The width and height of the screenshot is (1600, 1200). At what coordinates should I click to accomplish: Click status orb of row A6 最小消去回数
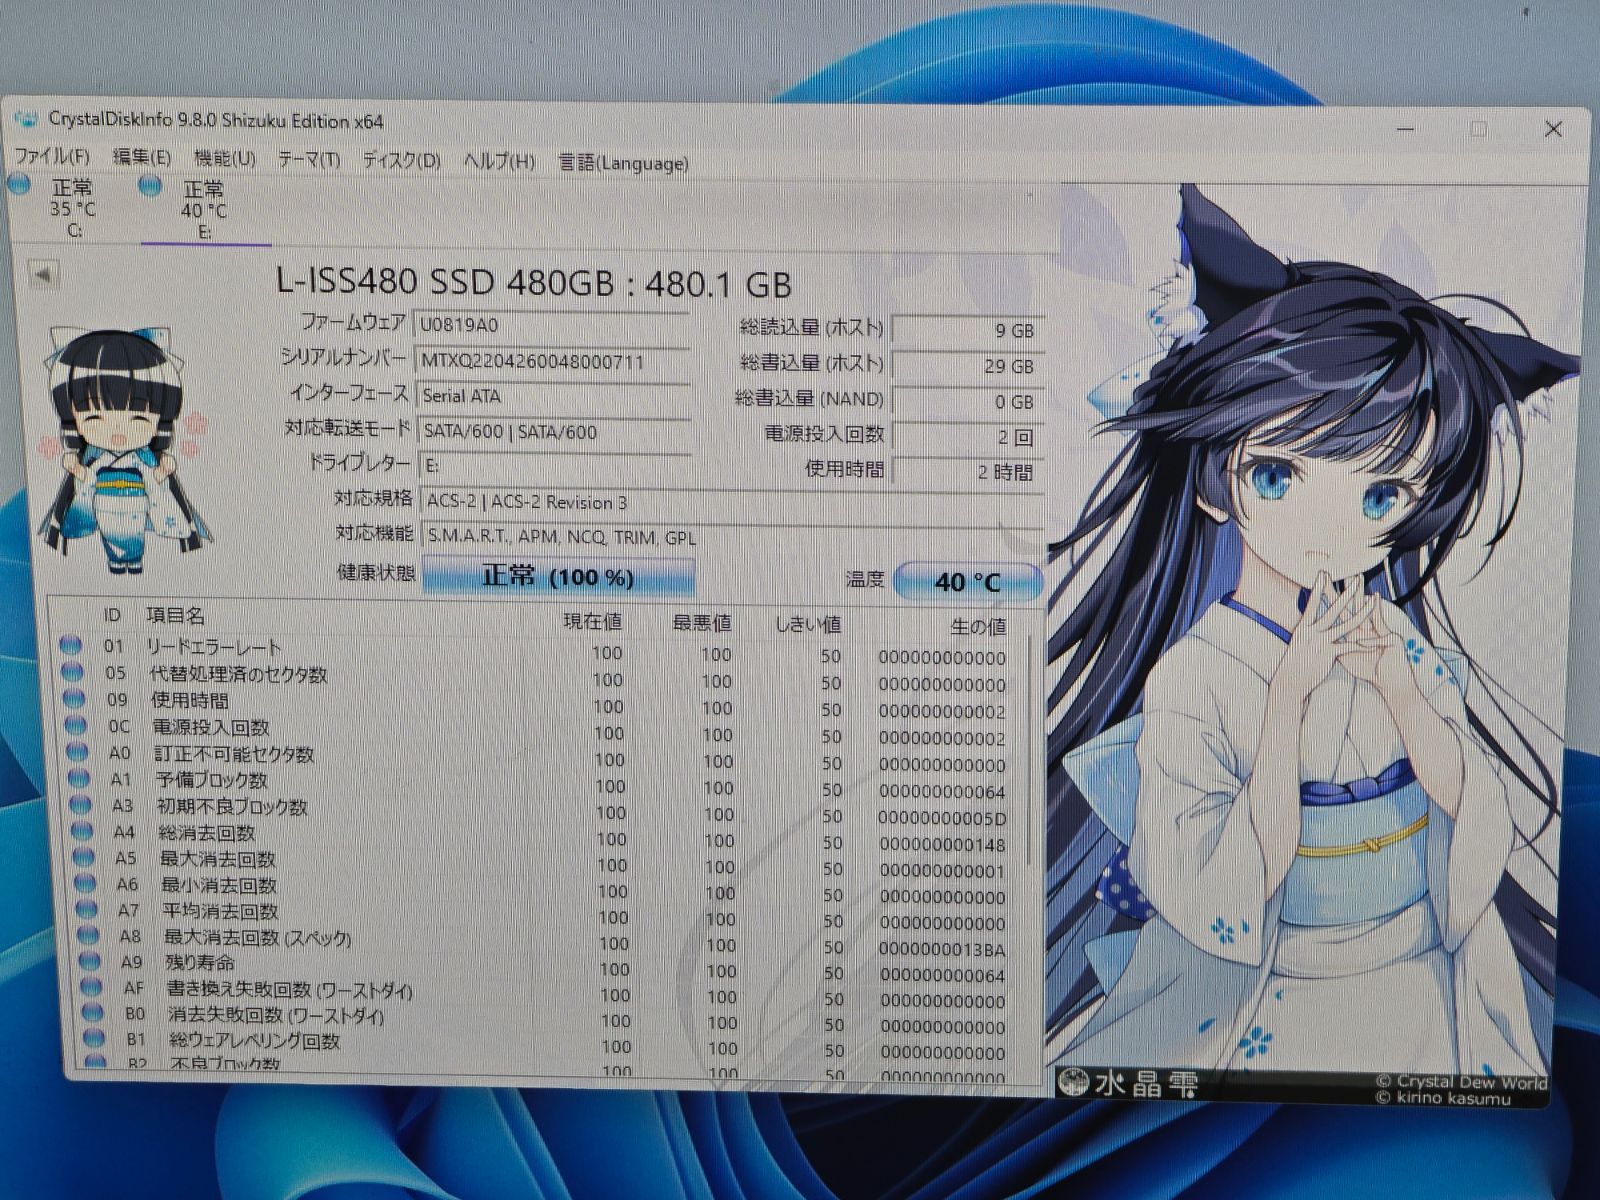click(x=87, y=883)
